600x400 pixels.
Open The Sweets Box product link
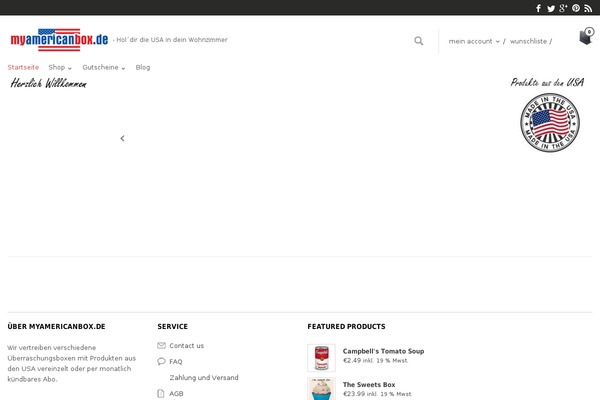pyautogui.click(x=369, y=385)
